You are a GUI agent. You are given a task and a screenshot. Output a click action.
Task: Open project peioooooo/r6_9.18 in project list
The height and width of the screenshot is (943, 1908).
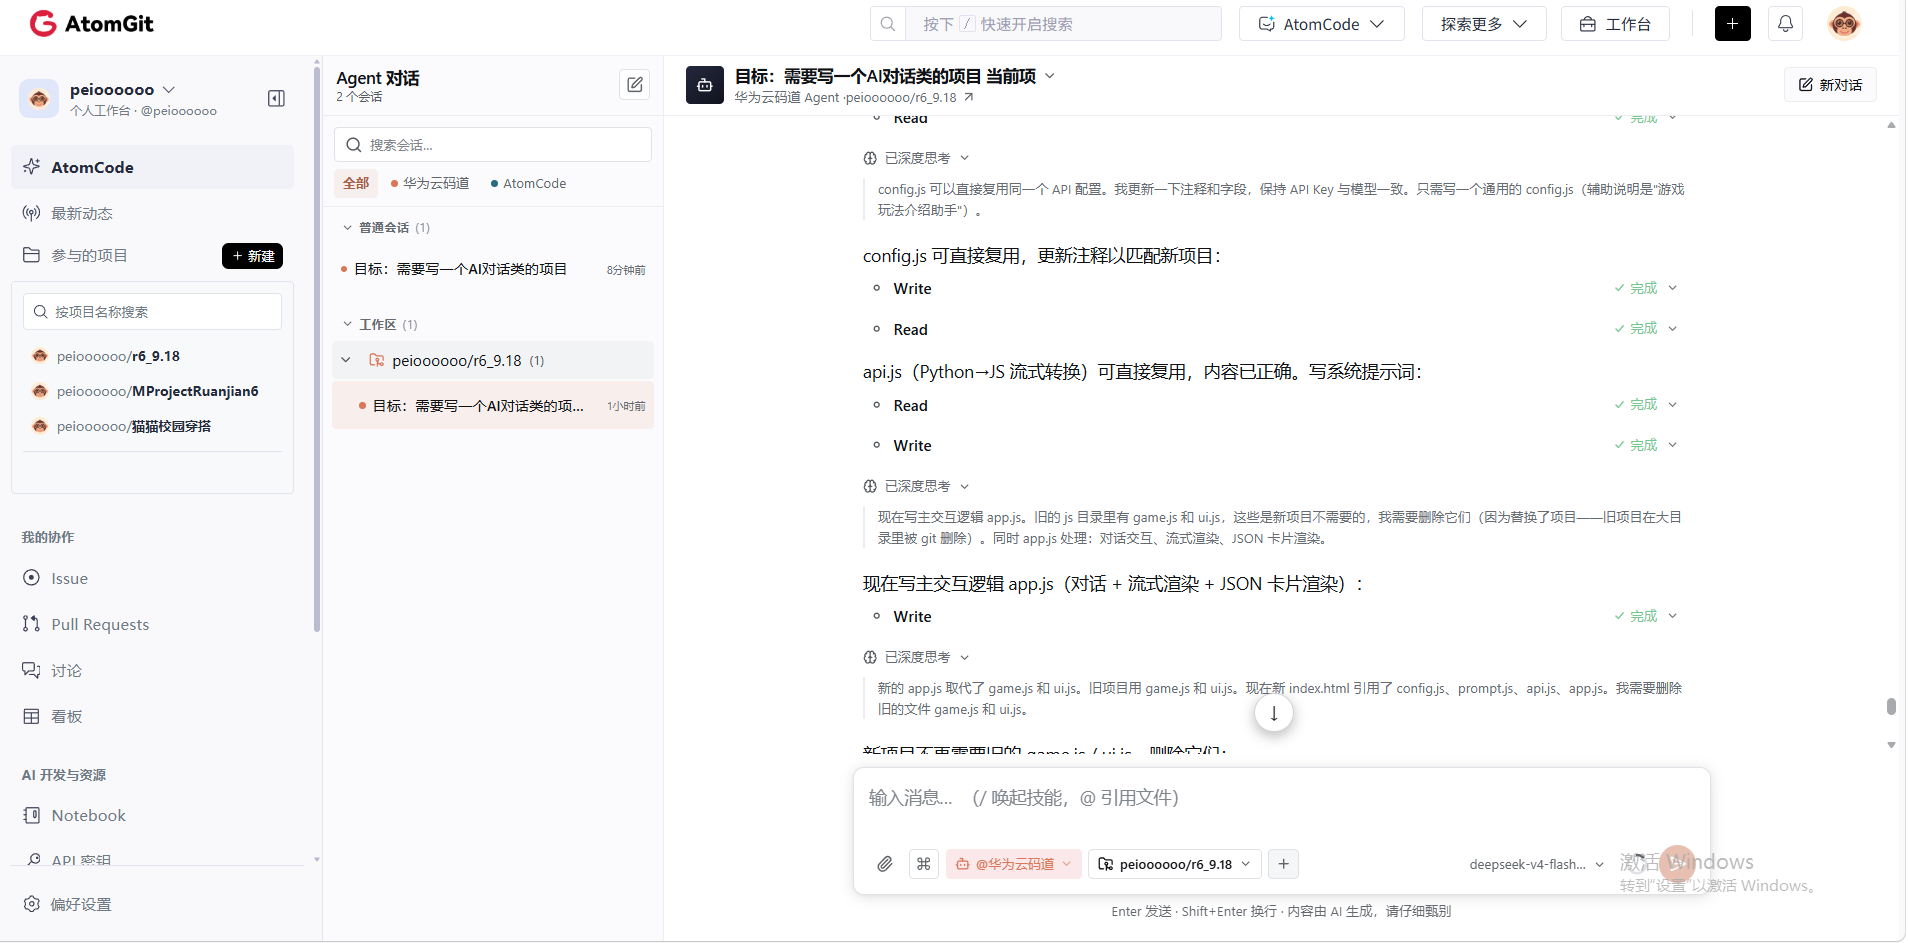[x=118, y=356]
